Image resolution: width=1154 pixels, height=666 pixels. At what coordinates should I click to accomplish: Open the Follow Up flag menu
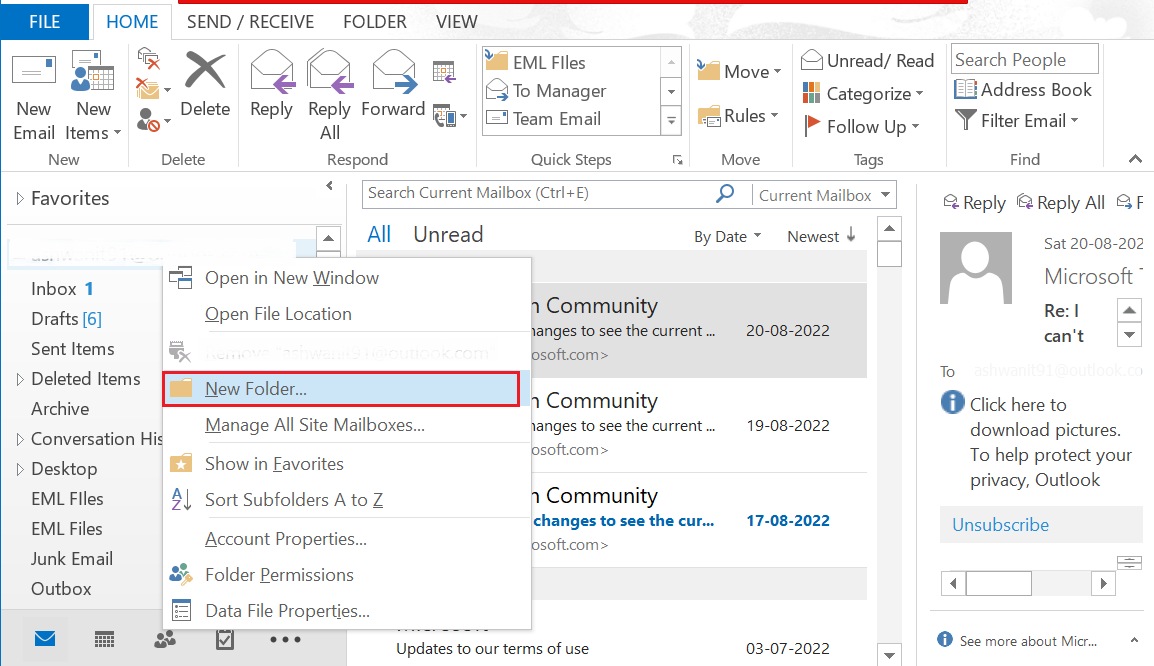[861, 127]
